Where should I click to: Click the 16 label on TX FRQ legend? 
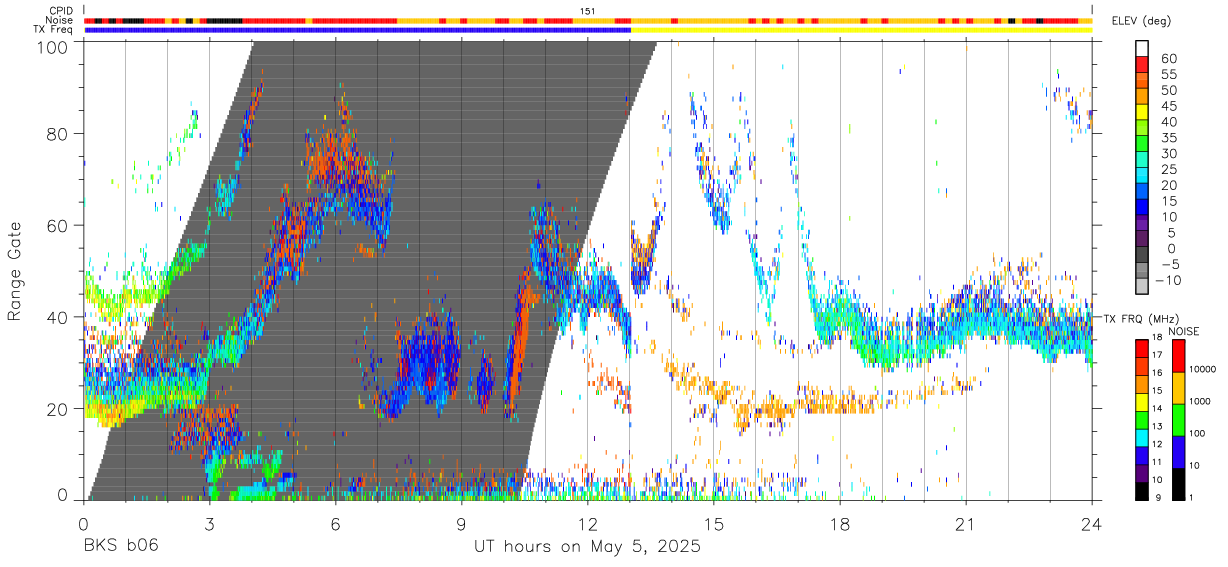pyautogui.click(x=1158, y=372)
